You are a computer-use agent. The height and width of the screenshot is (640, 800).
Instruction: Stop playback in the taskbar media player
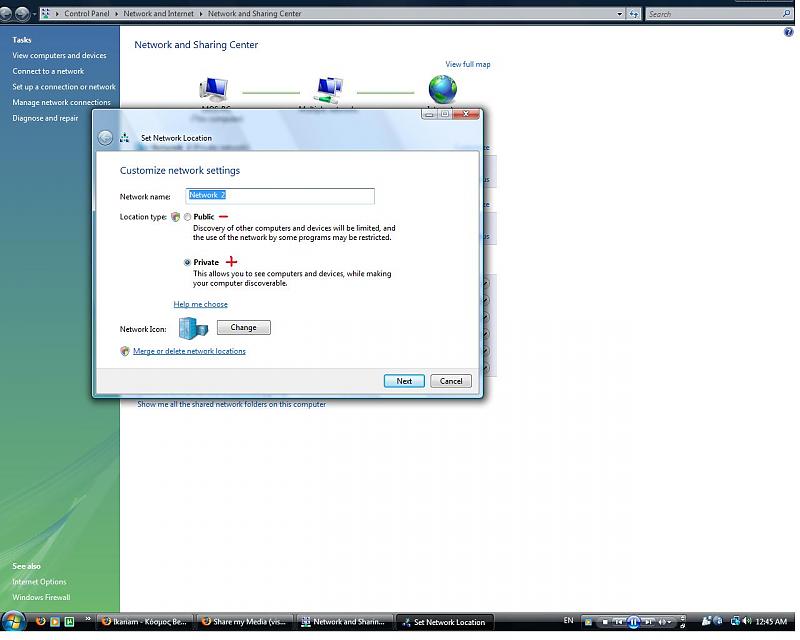[x=604, y=622]
